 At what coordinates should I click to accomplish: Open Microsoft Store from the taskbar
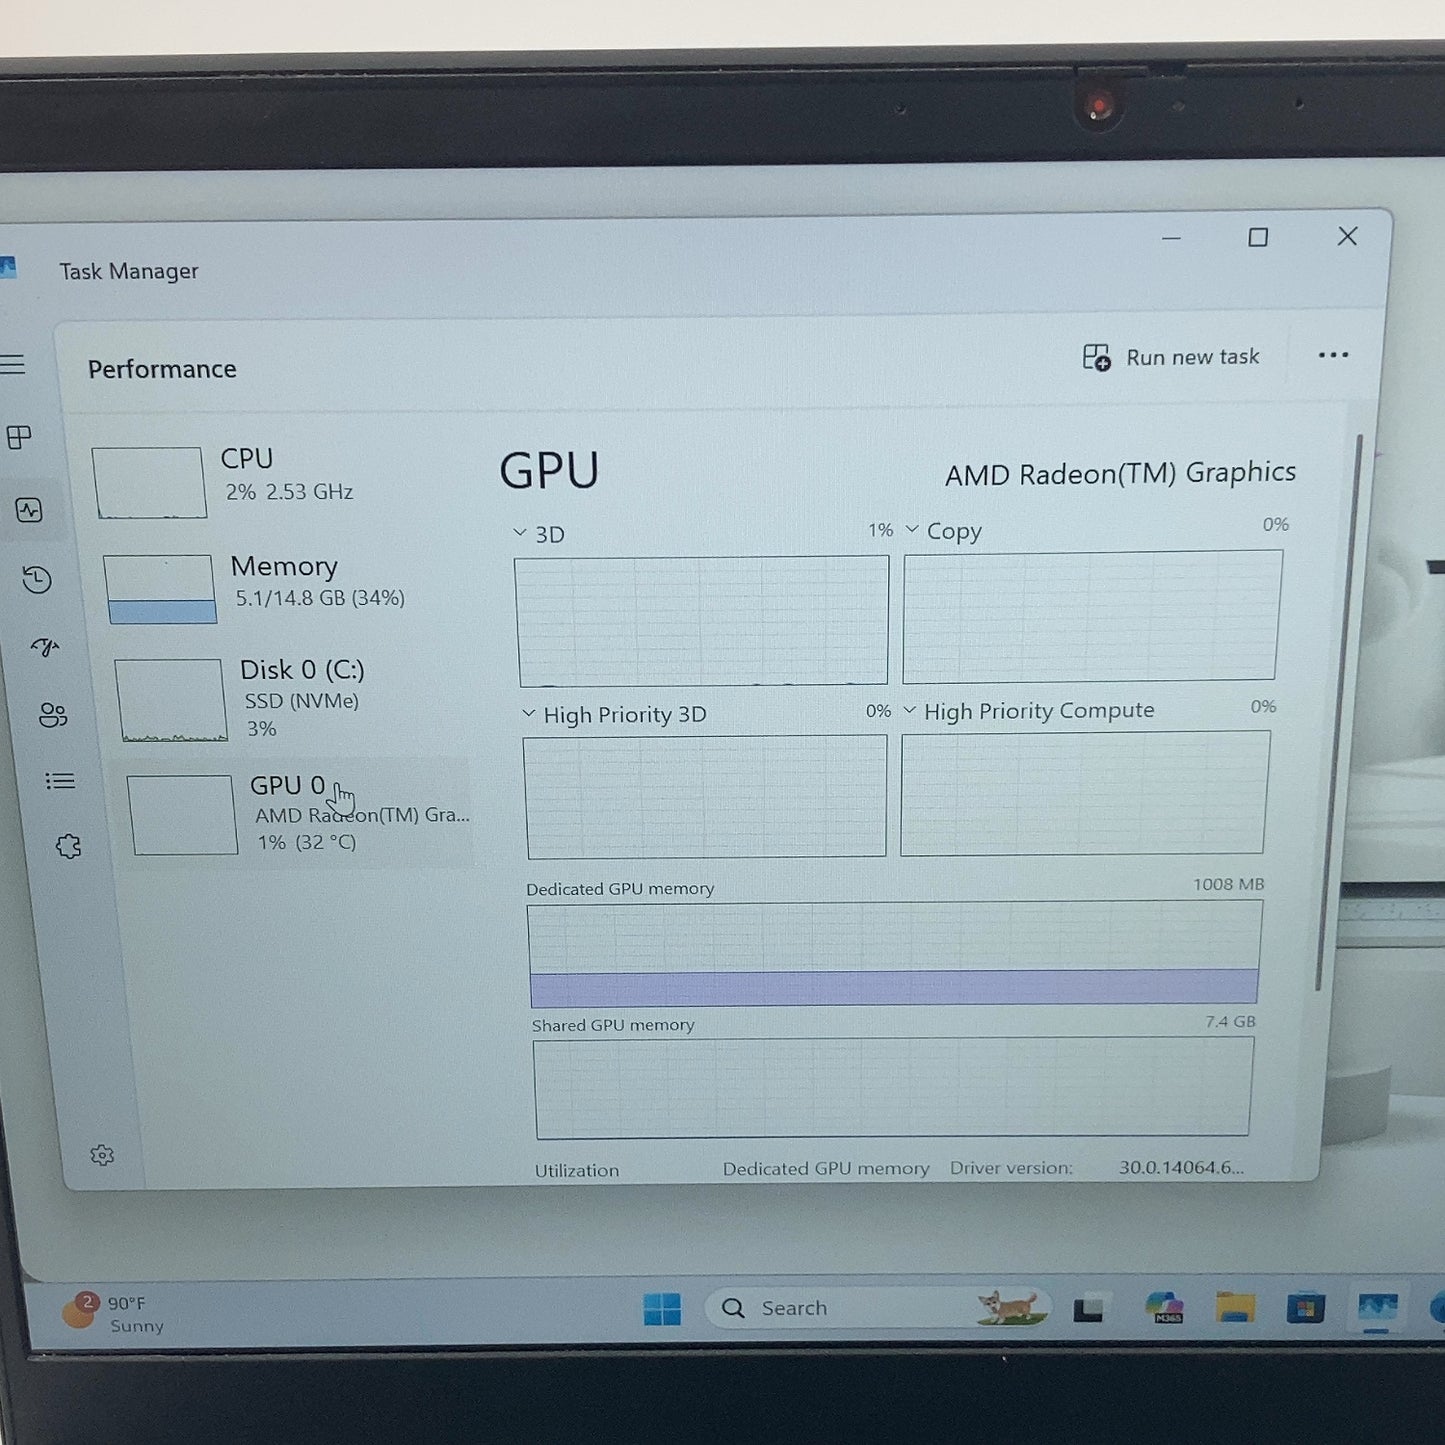pos(1305,1308)
